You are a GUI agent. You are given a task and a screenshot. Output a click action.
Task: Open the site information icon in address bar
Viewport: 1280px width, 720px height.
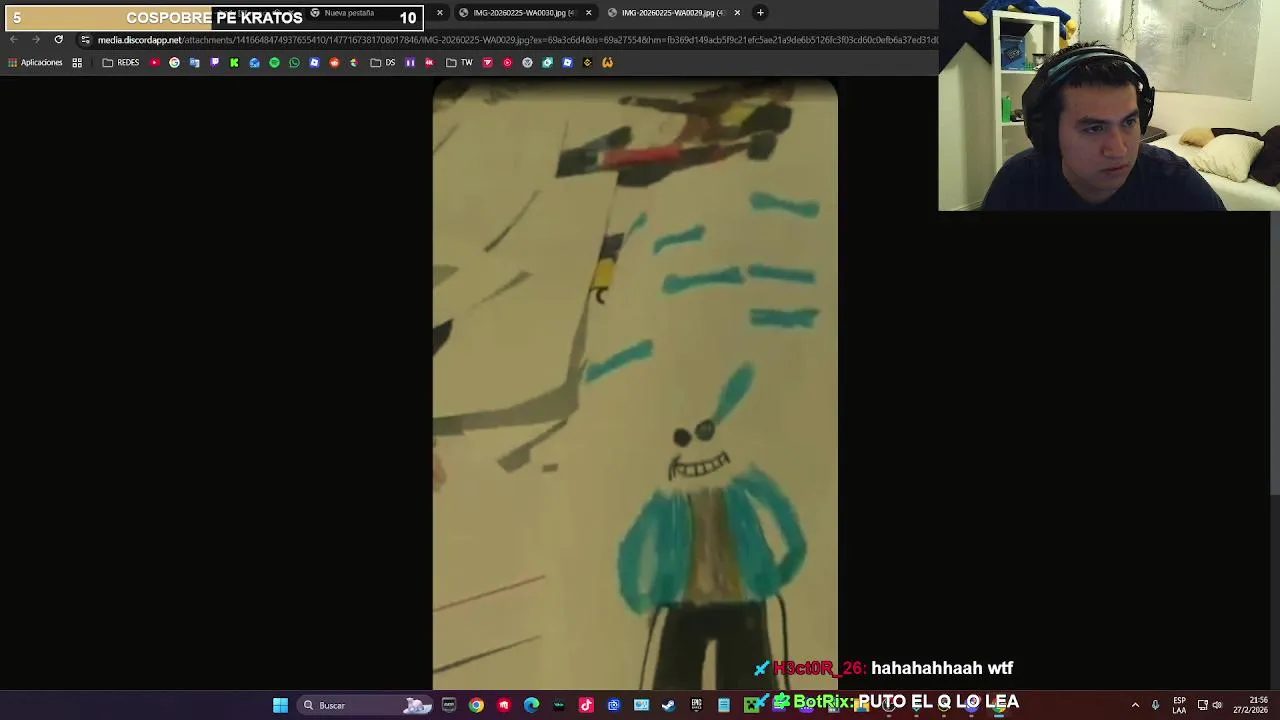tap(85, 40)
